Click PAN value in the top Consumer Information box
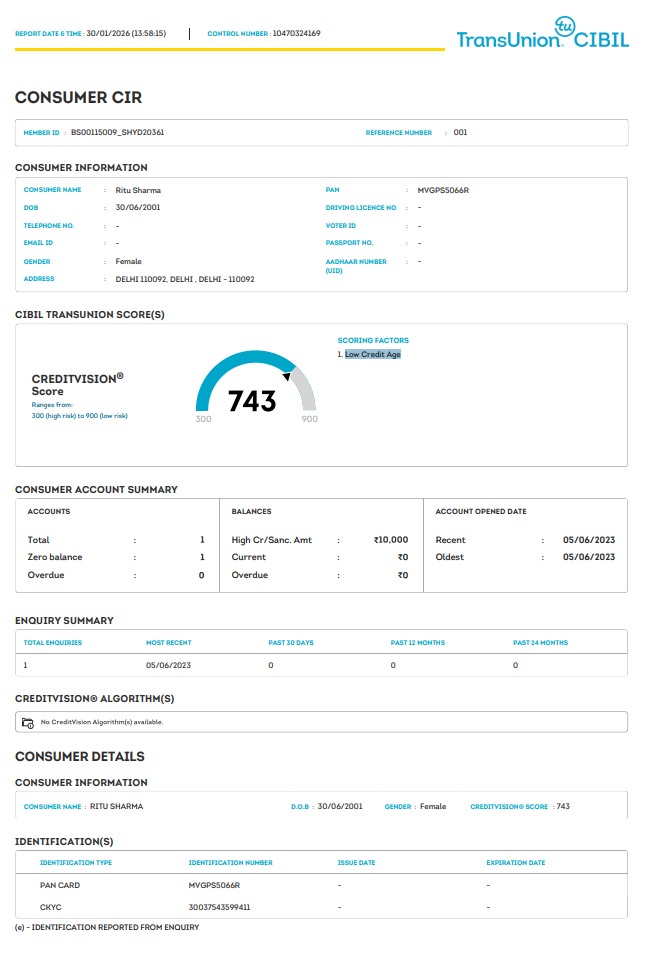 pos(443,190)
